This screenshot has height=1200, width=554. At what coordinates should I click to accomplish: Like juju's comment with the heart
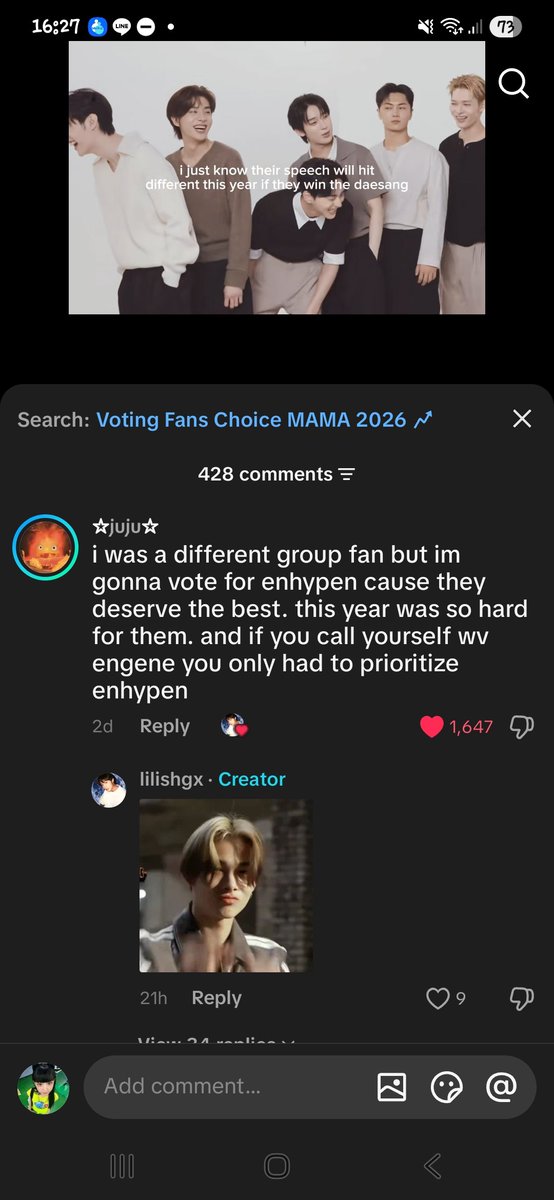point(432,727)
